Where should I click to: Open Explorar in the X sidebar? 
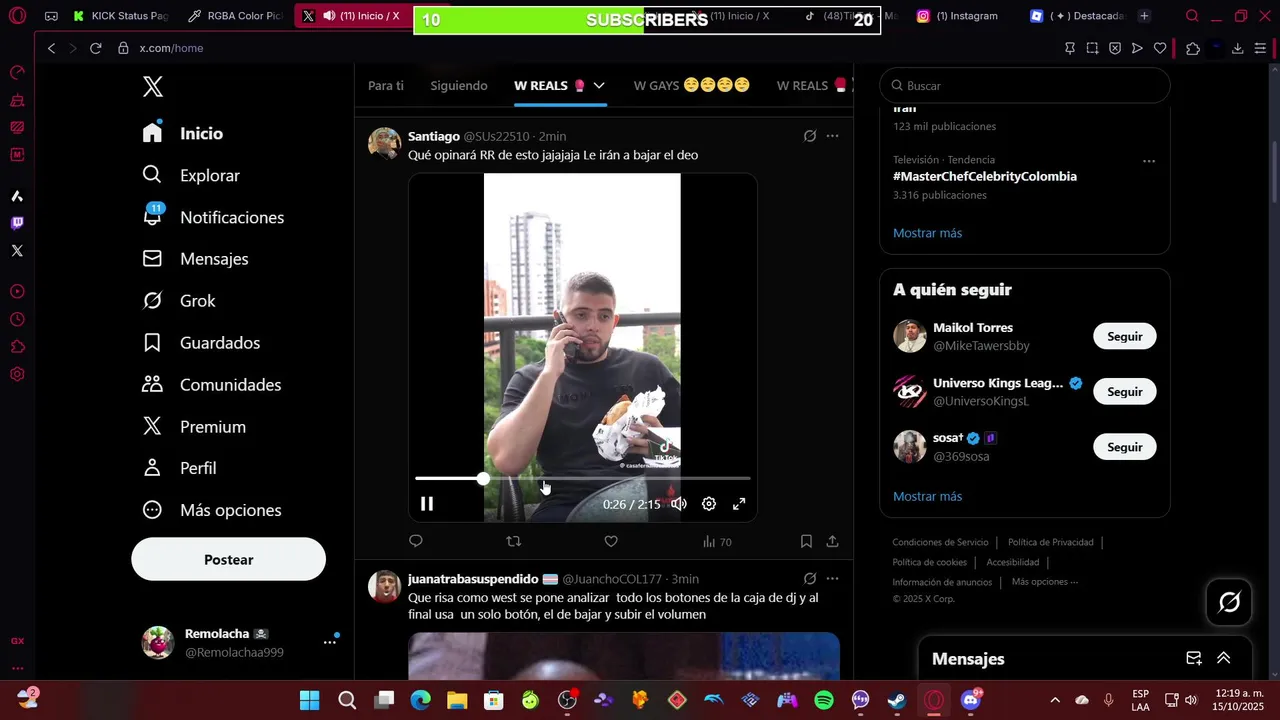[x=191, y=175]
